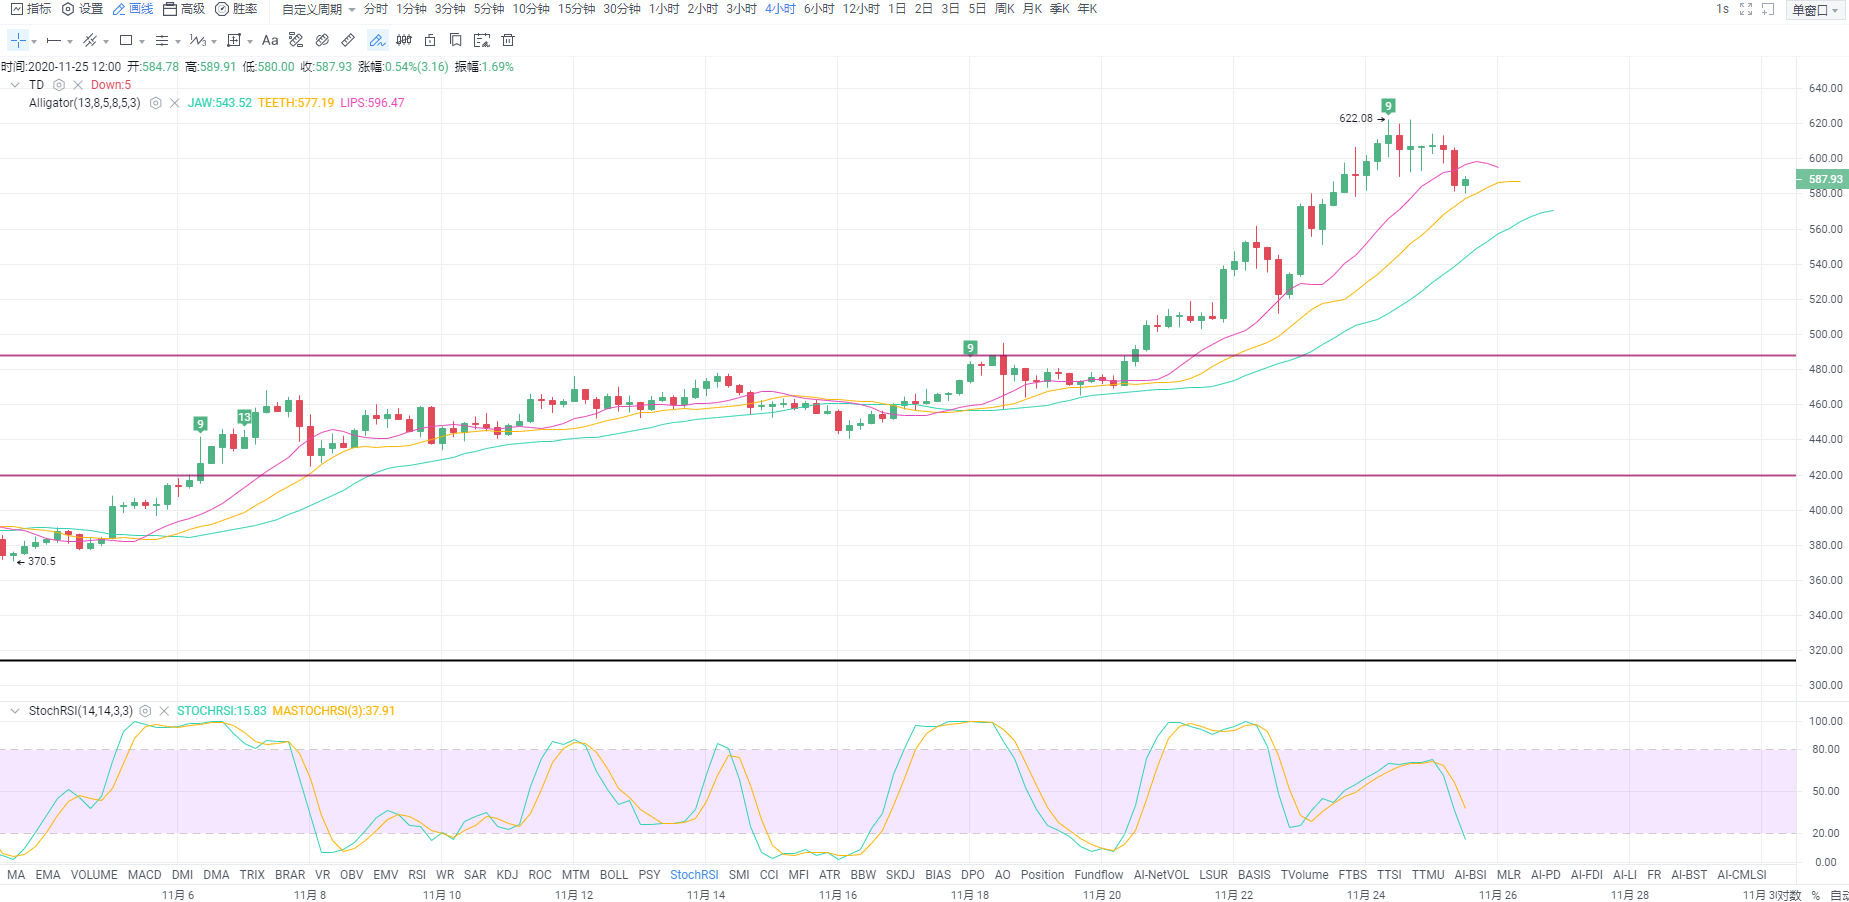Viewport: 1849px width, 902px height.
Task: Toggle the 画线 drawing toolbar
Action: pos(133,9)
